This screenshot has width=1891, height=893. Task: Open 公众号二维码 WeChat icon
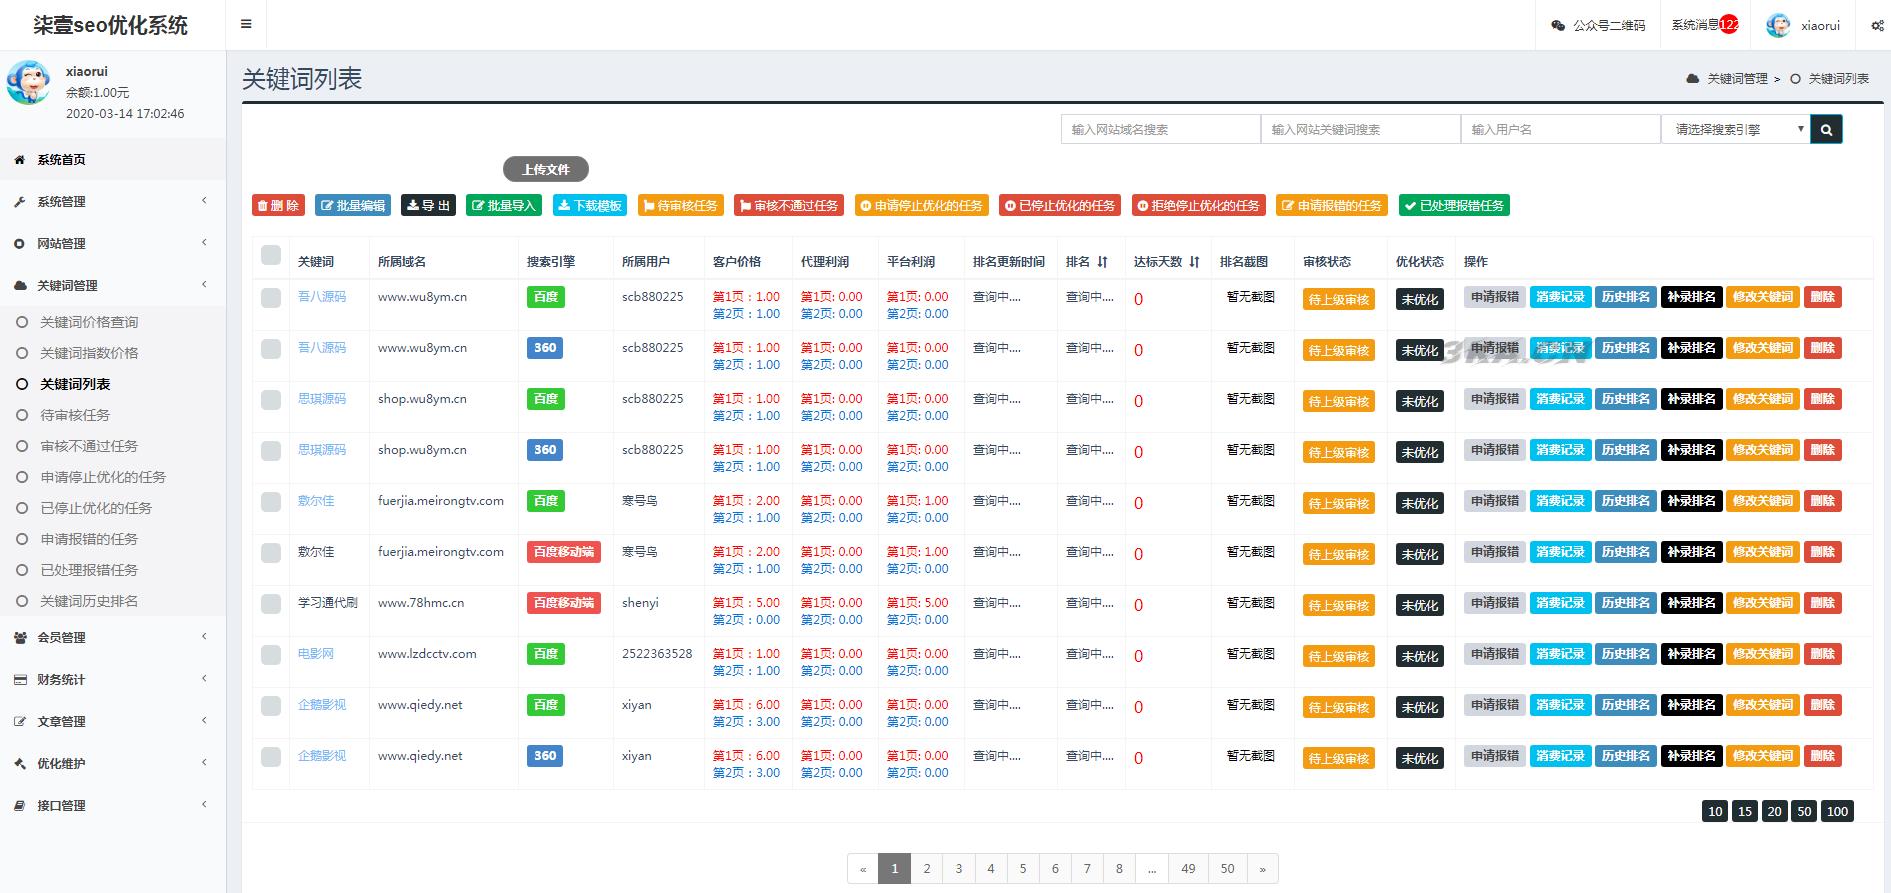(x=1558, y=26)
